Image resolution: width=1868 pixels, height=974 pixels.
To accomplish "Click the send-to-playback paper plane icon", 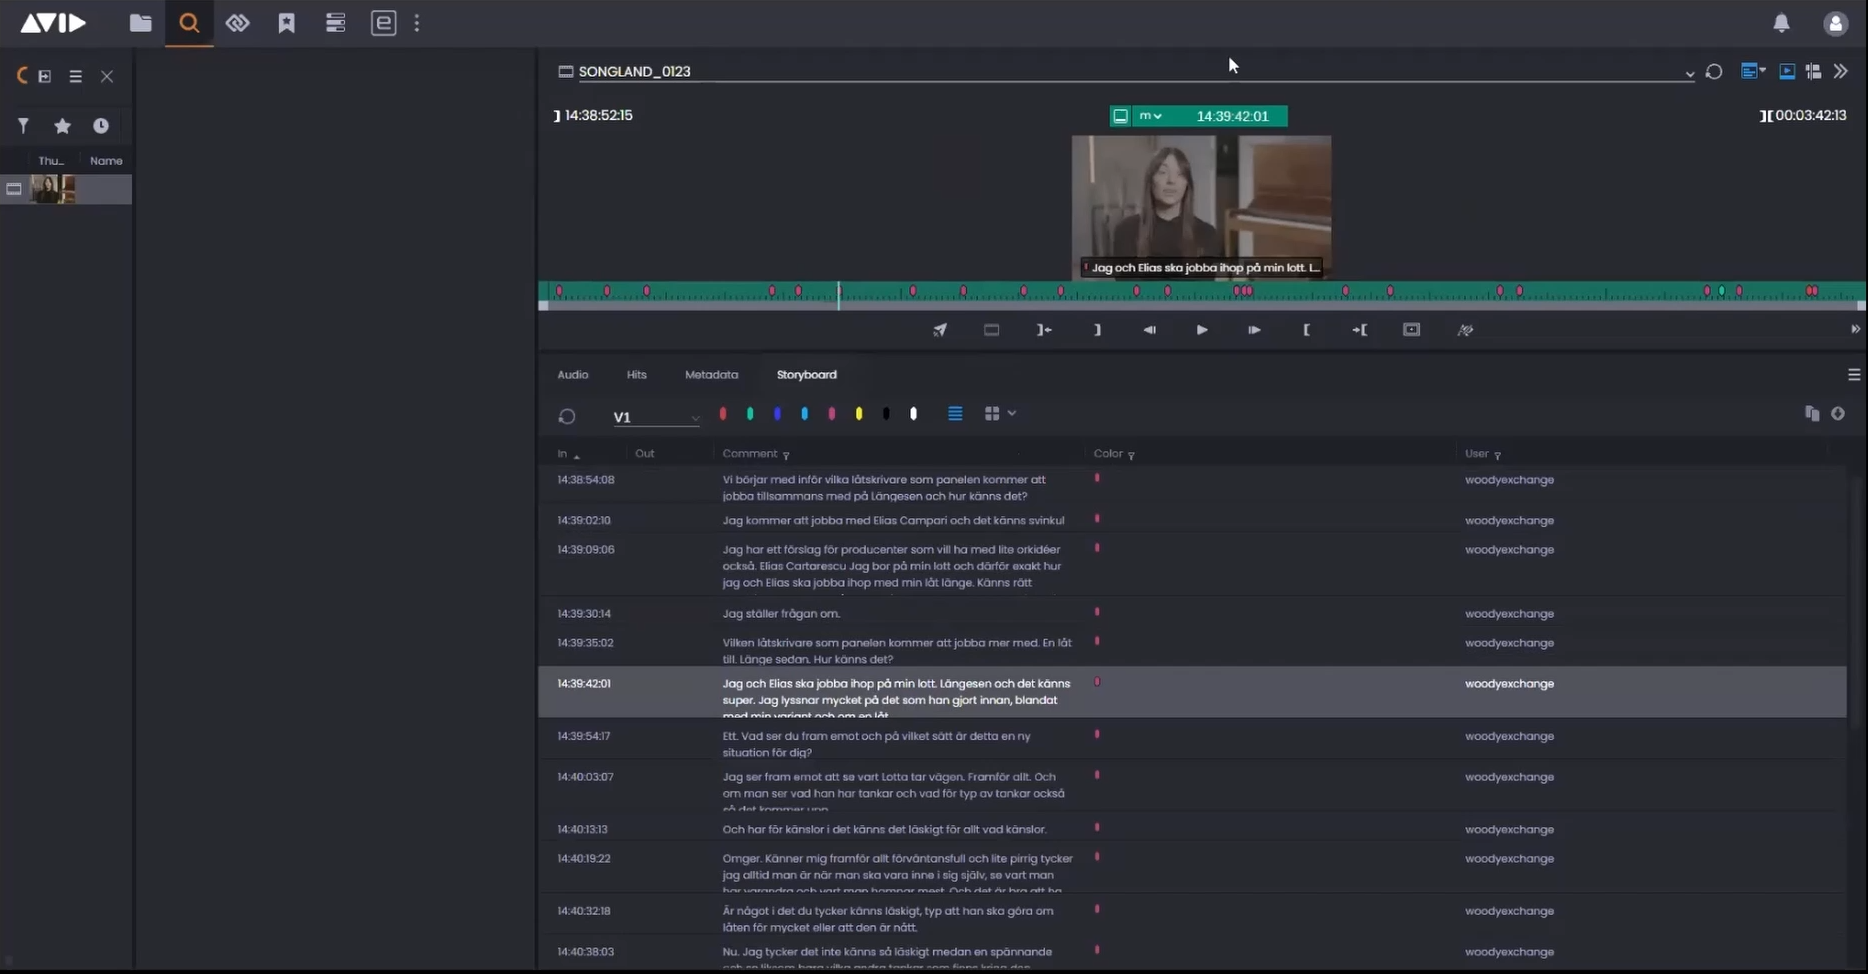I will pos(940,330).
